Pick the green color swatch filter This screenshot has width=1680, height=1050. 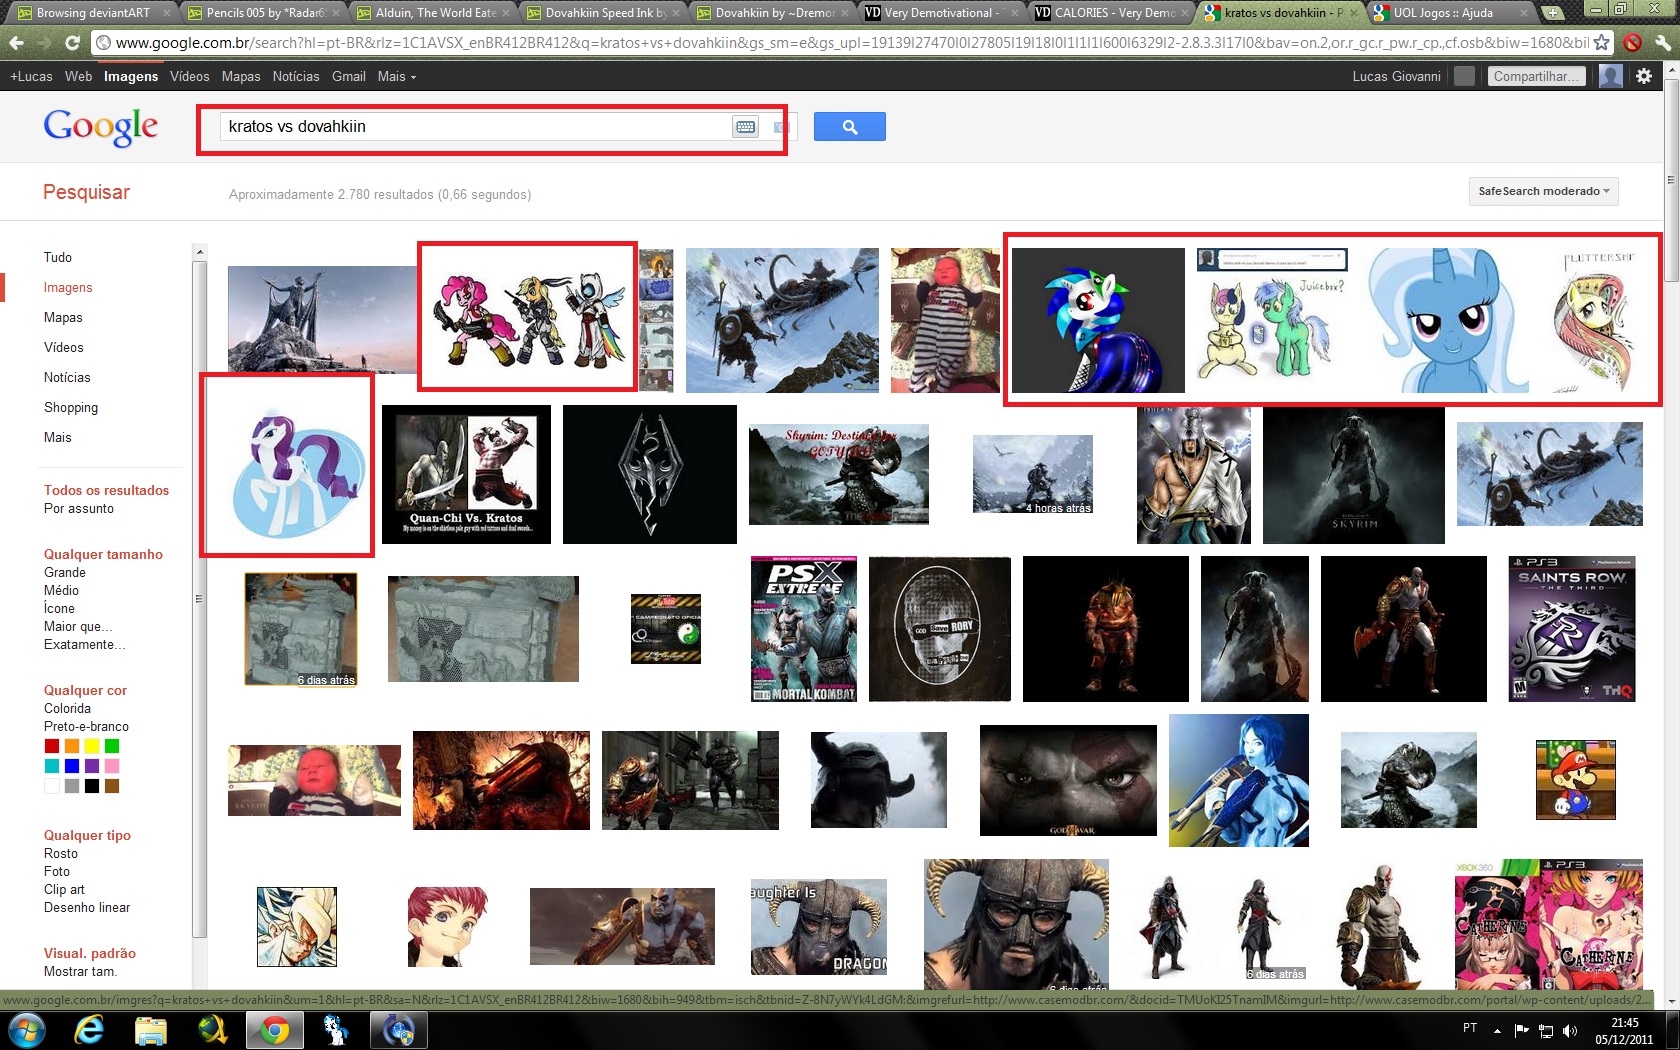(x=112, y=746)
